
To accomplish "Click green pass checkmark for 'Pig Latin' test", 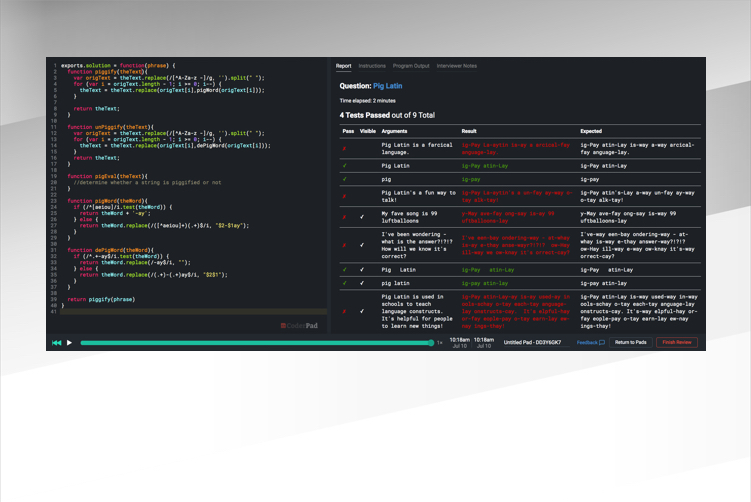I will pyautogui.click(x=344, y=164).
